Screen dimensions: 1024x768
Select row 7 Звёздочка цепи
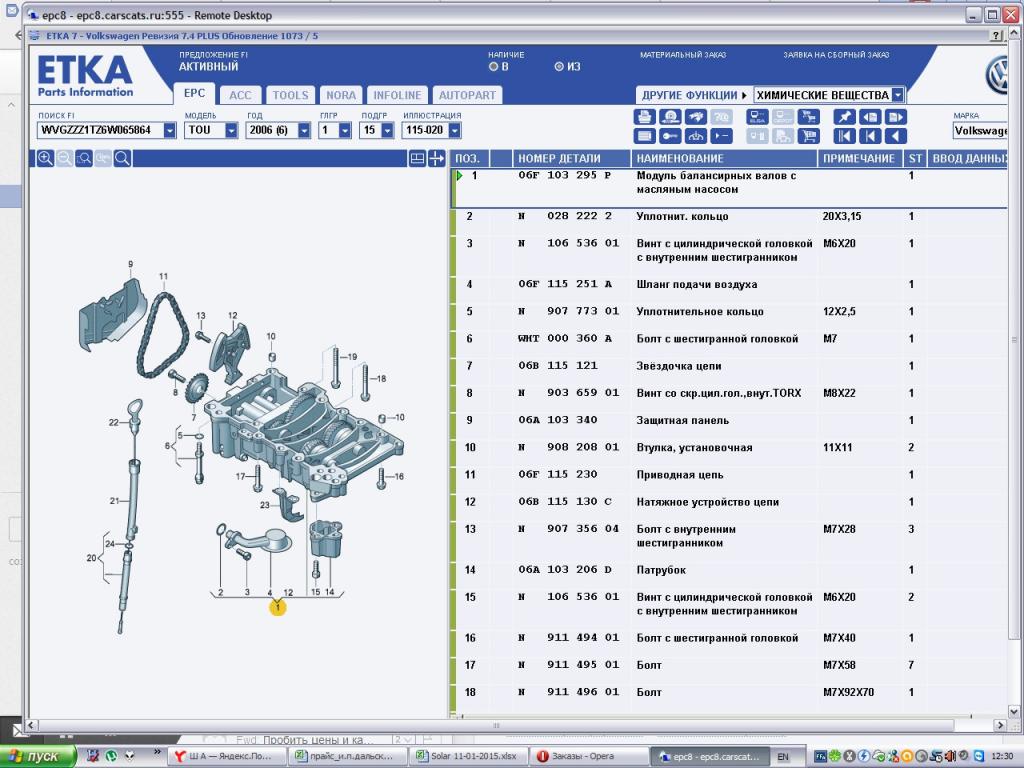pyautogui.click(x=728, y=366)
